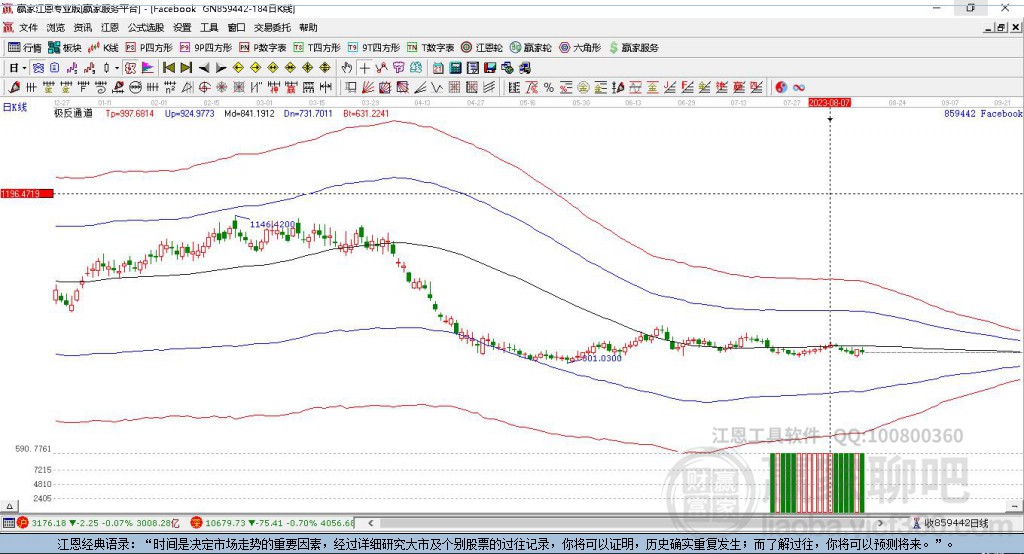The width and height of the screenshot is (1024, 554).
Task: Open the P四方形 square tool
Action: [x=148, y=48]
